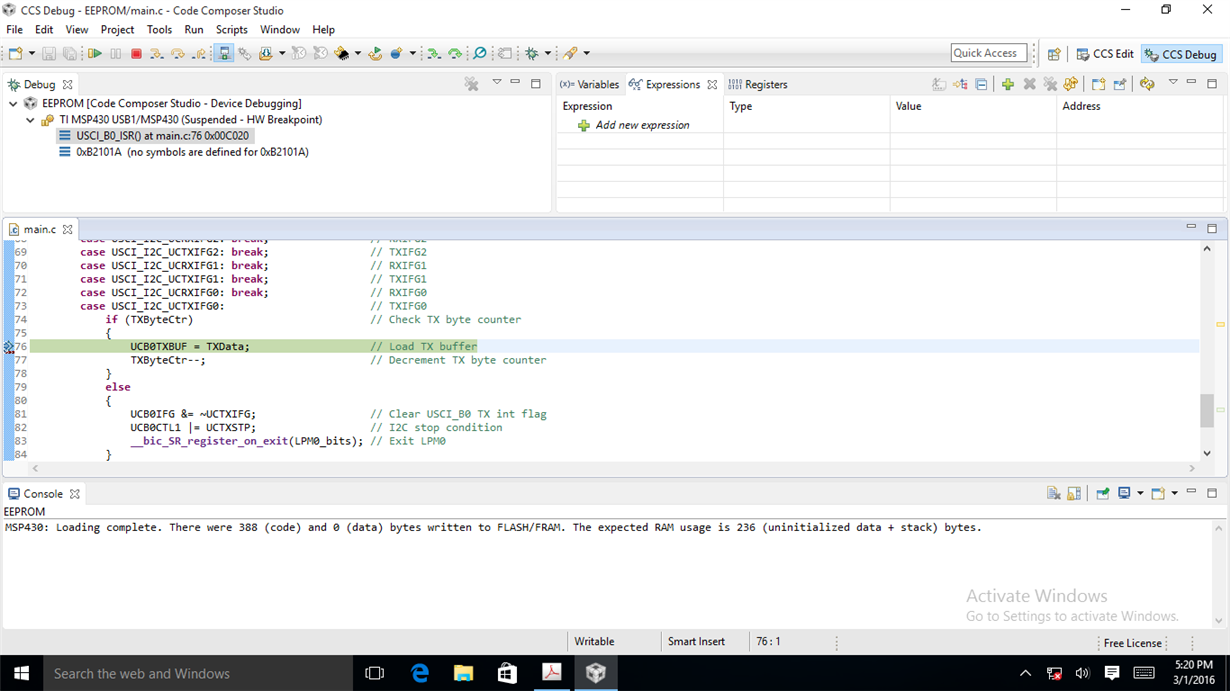The height and width of the screenshot is (691, 1230).
Task: Switch to the Variables tab
Action: (589, 84)
